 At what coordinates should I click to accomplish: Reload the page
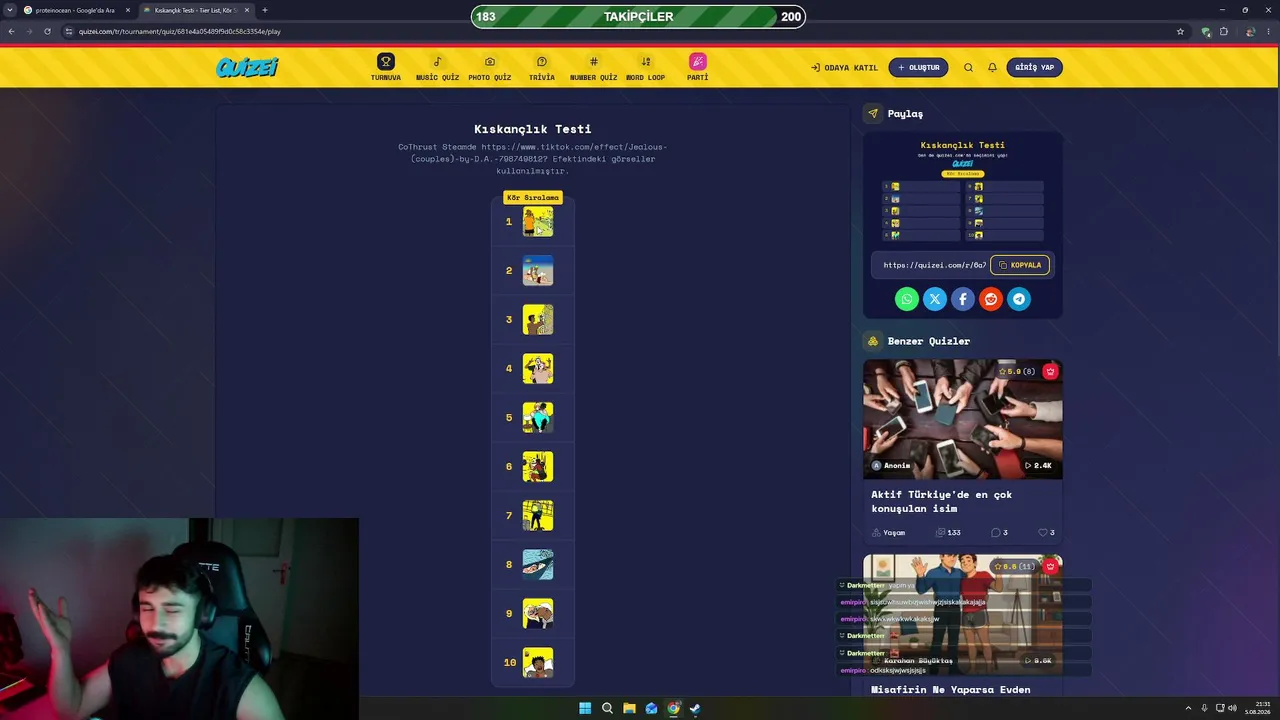47,31
